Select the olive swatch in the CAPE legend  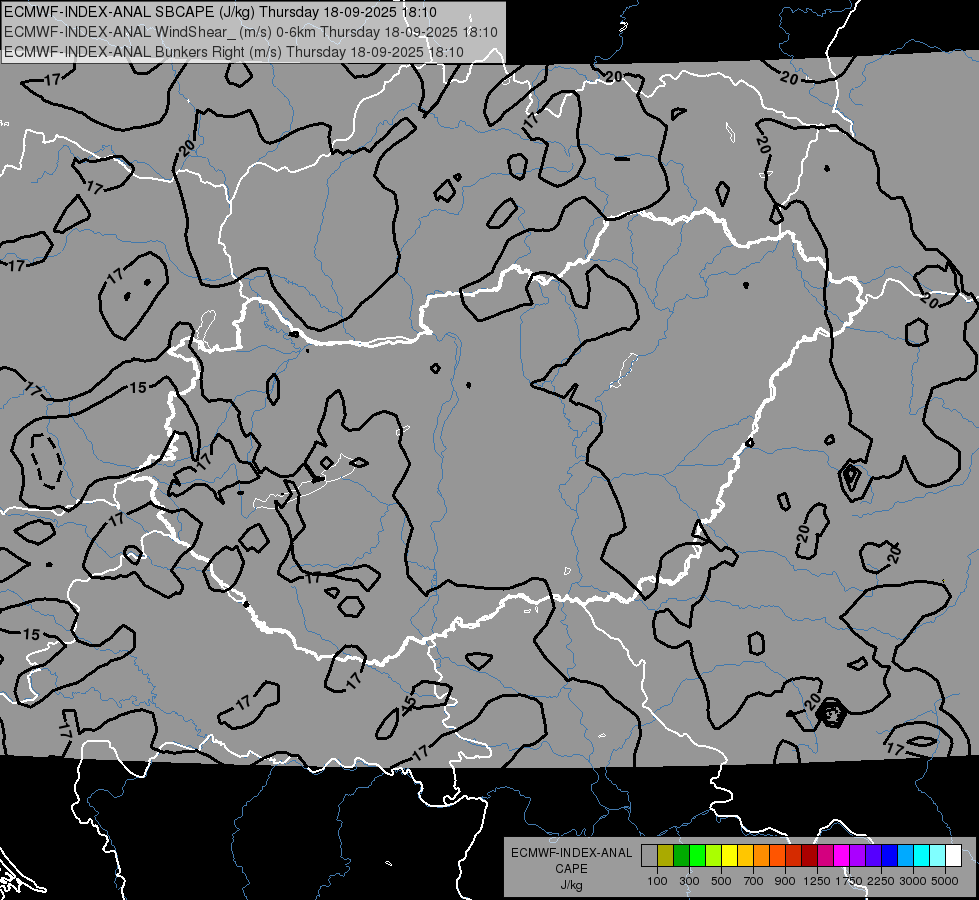click(x=666, y=856)
